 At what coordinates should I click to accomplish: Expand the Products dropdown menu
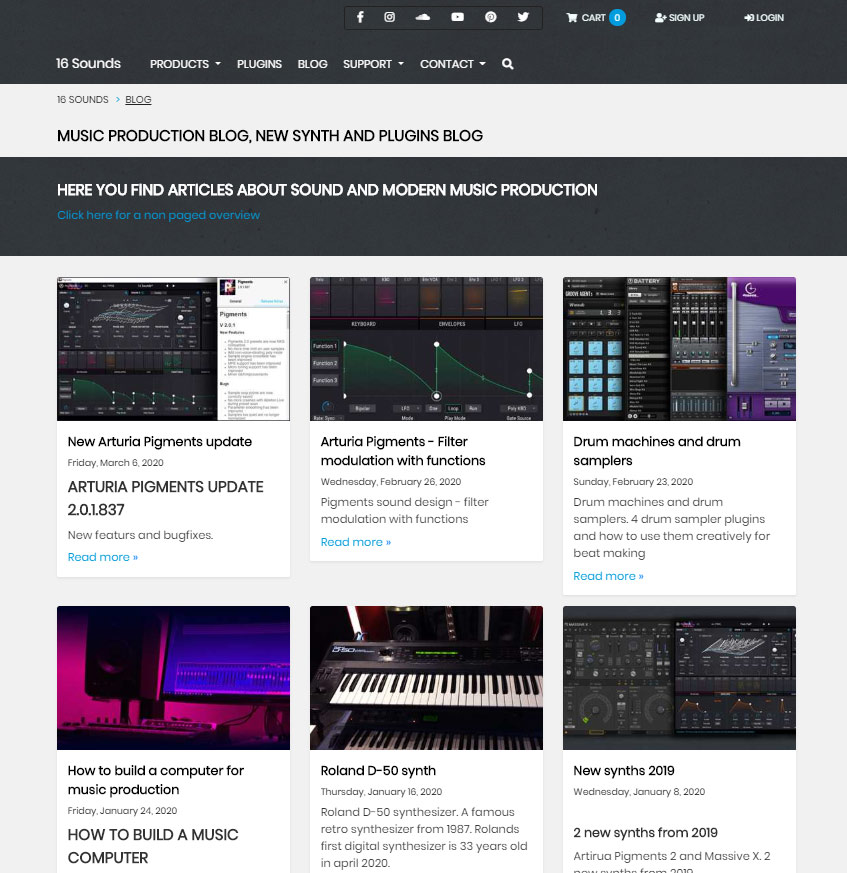click(185, 64)
